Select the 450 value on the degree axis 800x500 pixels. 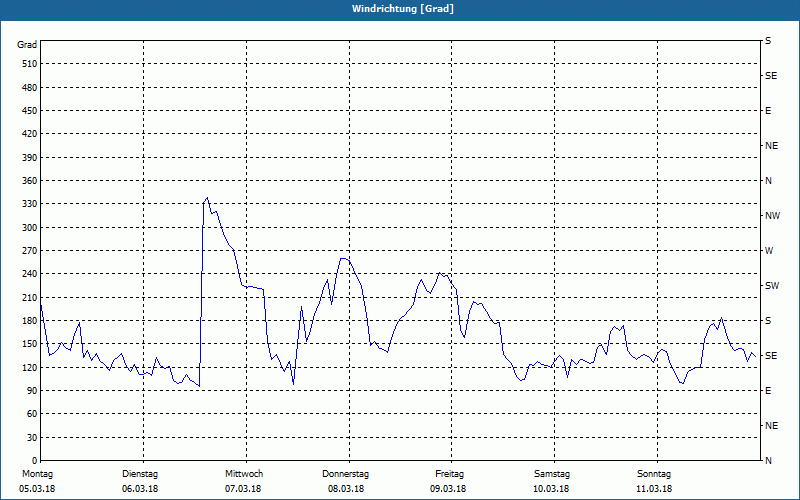(30, 111)
